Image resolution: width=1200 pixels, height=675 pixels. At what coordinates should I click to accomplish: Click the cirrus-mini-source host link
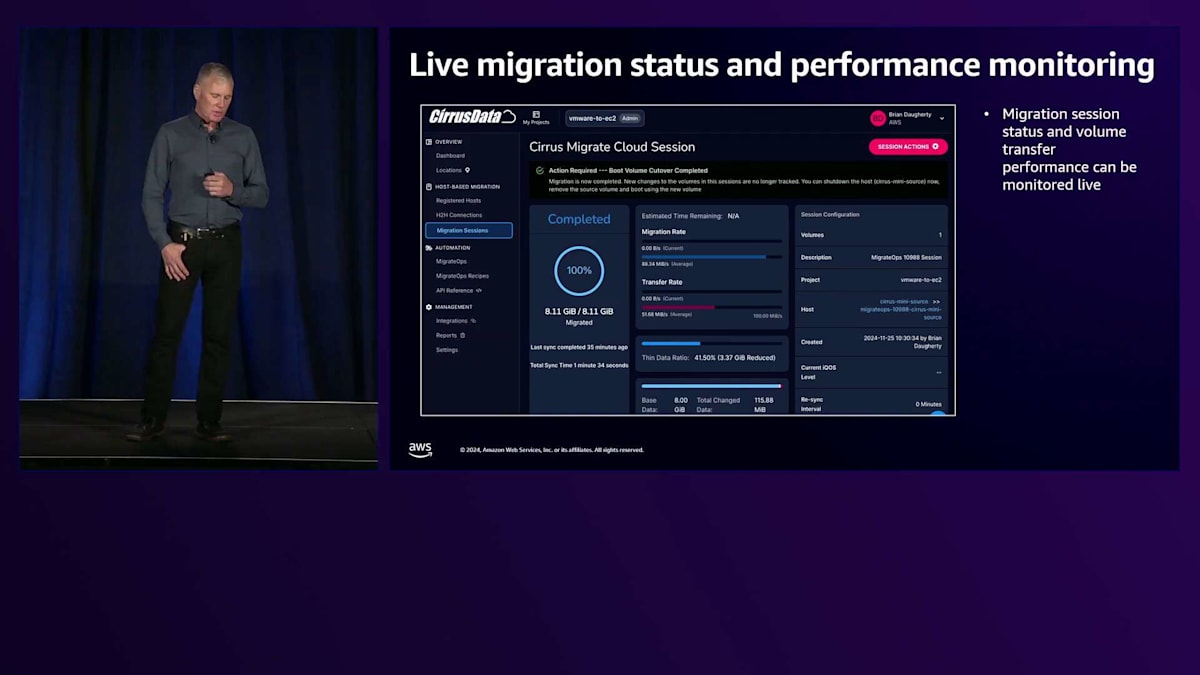click(x=906, y=301)
